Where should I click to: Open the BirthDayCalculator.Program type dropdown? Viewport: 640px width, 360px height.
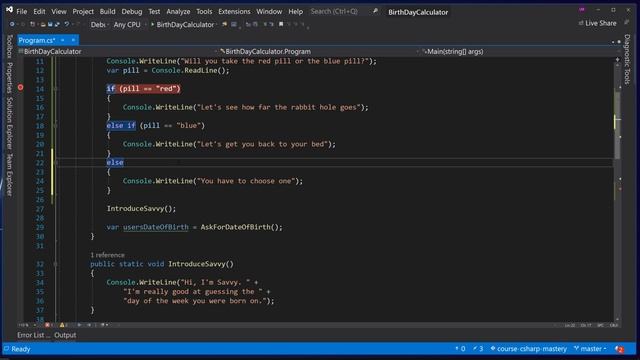pos(320,51)
